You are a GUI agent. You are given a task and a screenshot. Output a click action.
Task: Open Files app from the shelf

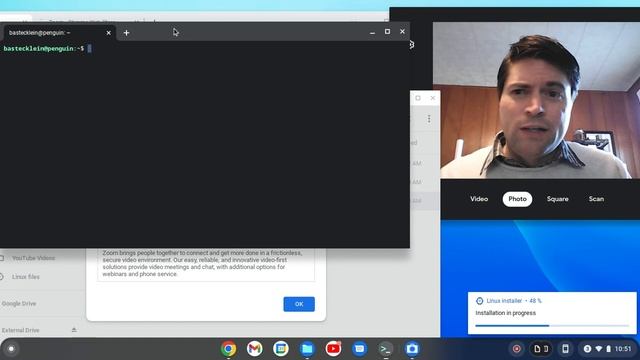(307, 349)
